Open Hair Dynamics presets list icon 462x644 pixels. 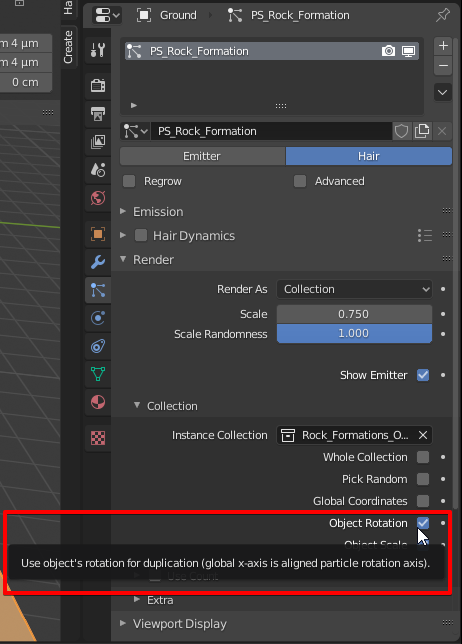425,235
